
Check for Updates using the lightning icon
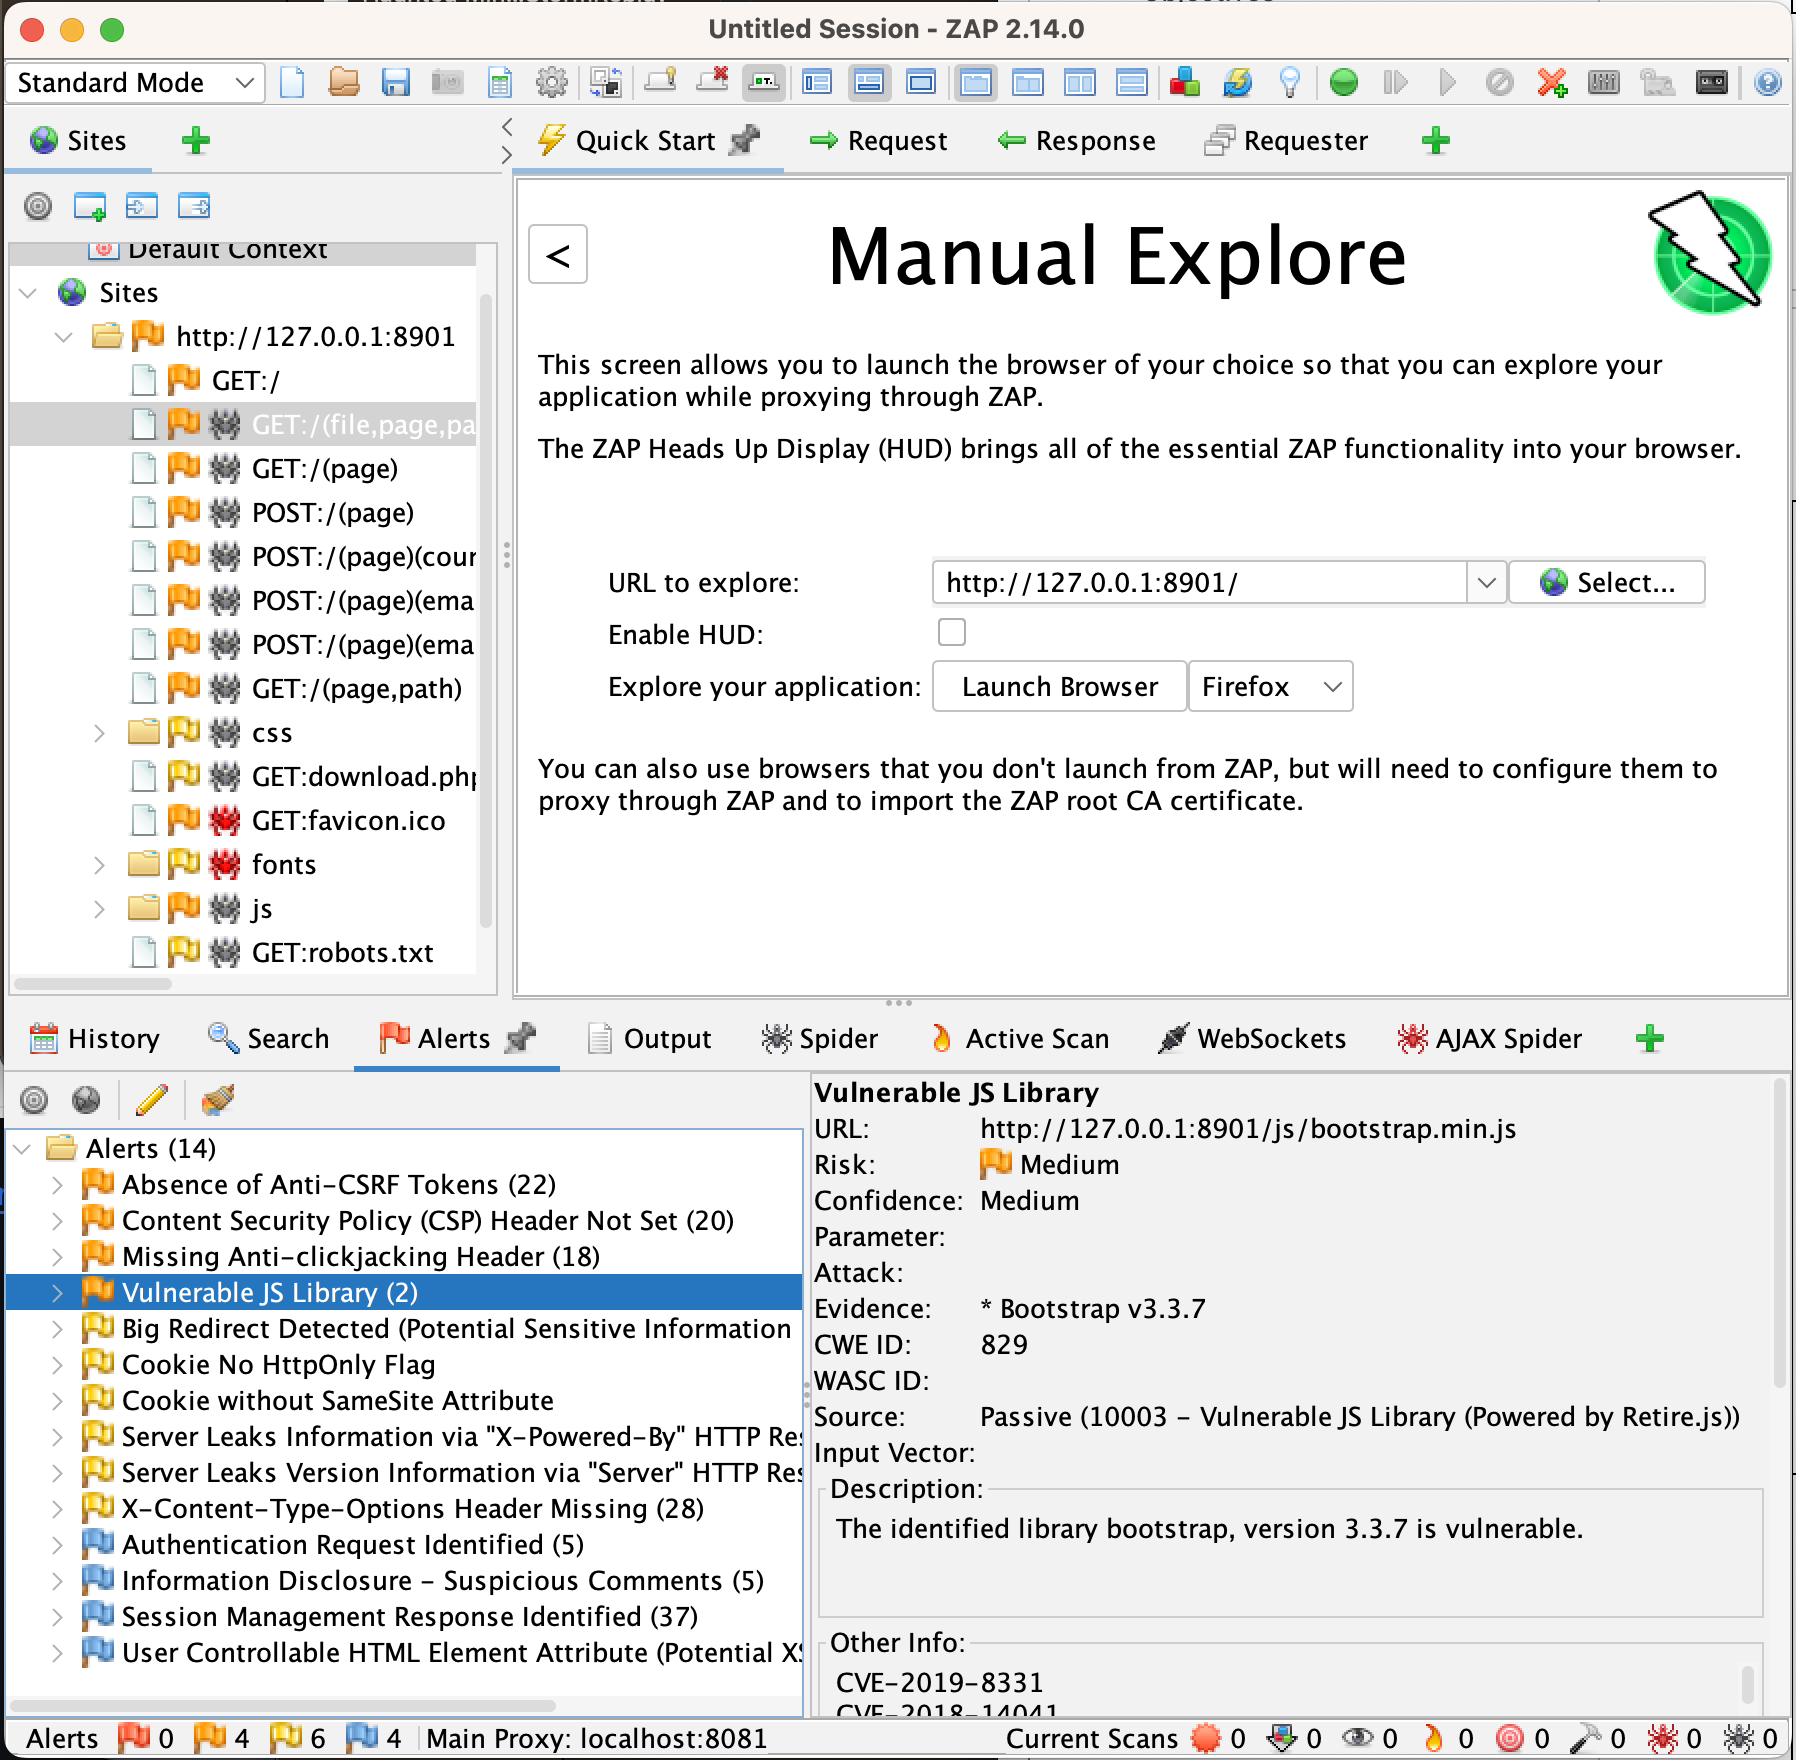tap(1237, 83)
